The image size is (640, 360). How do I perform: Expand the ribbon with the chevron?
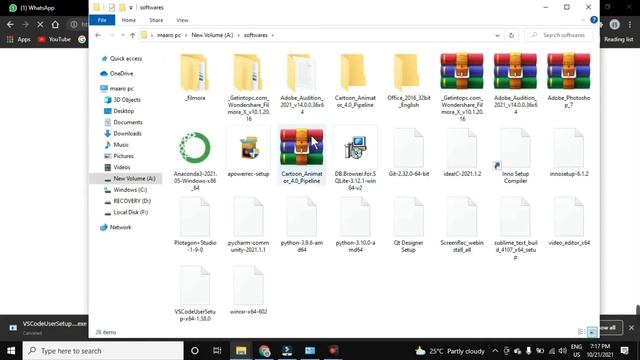tap(583, 20)
